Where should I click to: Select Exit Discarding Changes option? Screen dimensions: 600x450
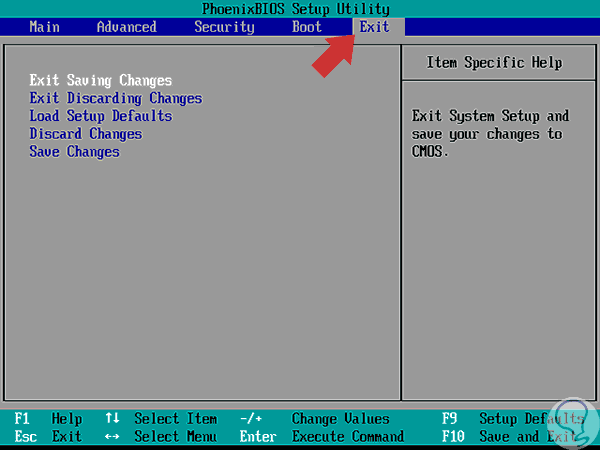[116, 98]
